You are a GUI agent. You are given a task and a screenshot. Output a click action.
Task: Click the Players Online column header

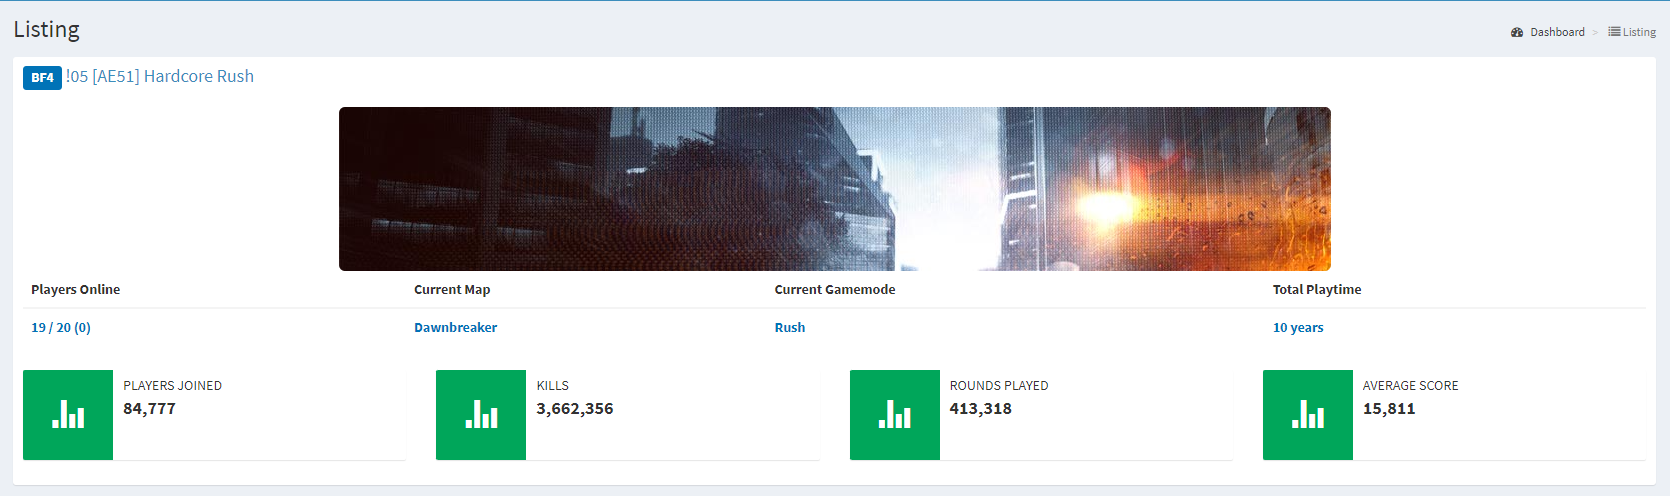pos(75,289)
